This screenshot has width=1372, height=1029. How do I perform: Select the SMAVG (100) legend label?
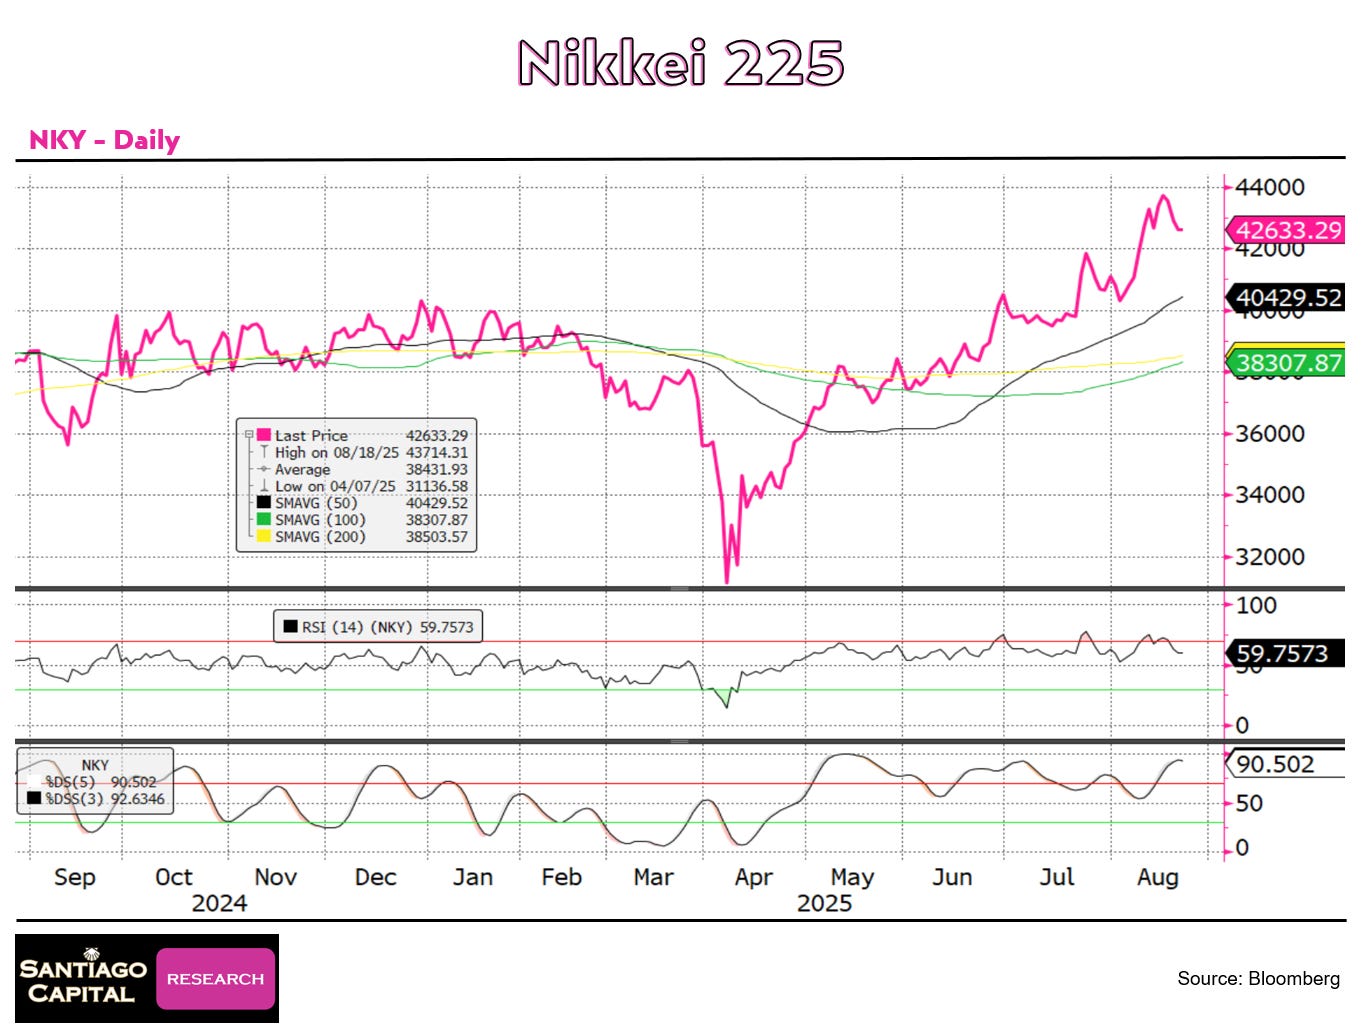(320, 520)
